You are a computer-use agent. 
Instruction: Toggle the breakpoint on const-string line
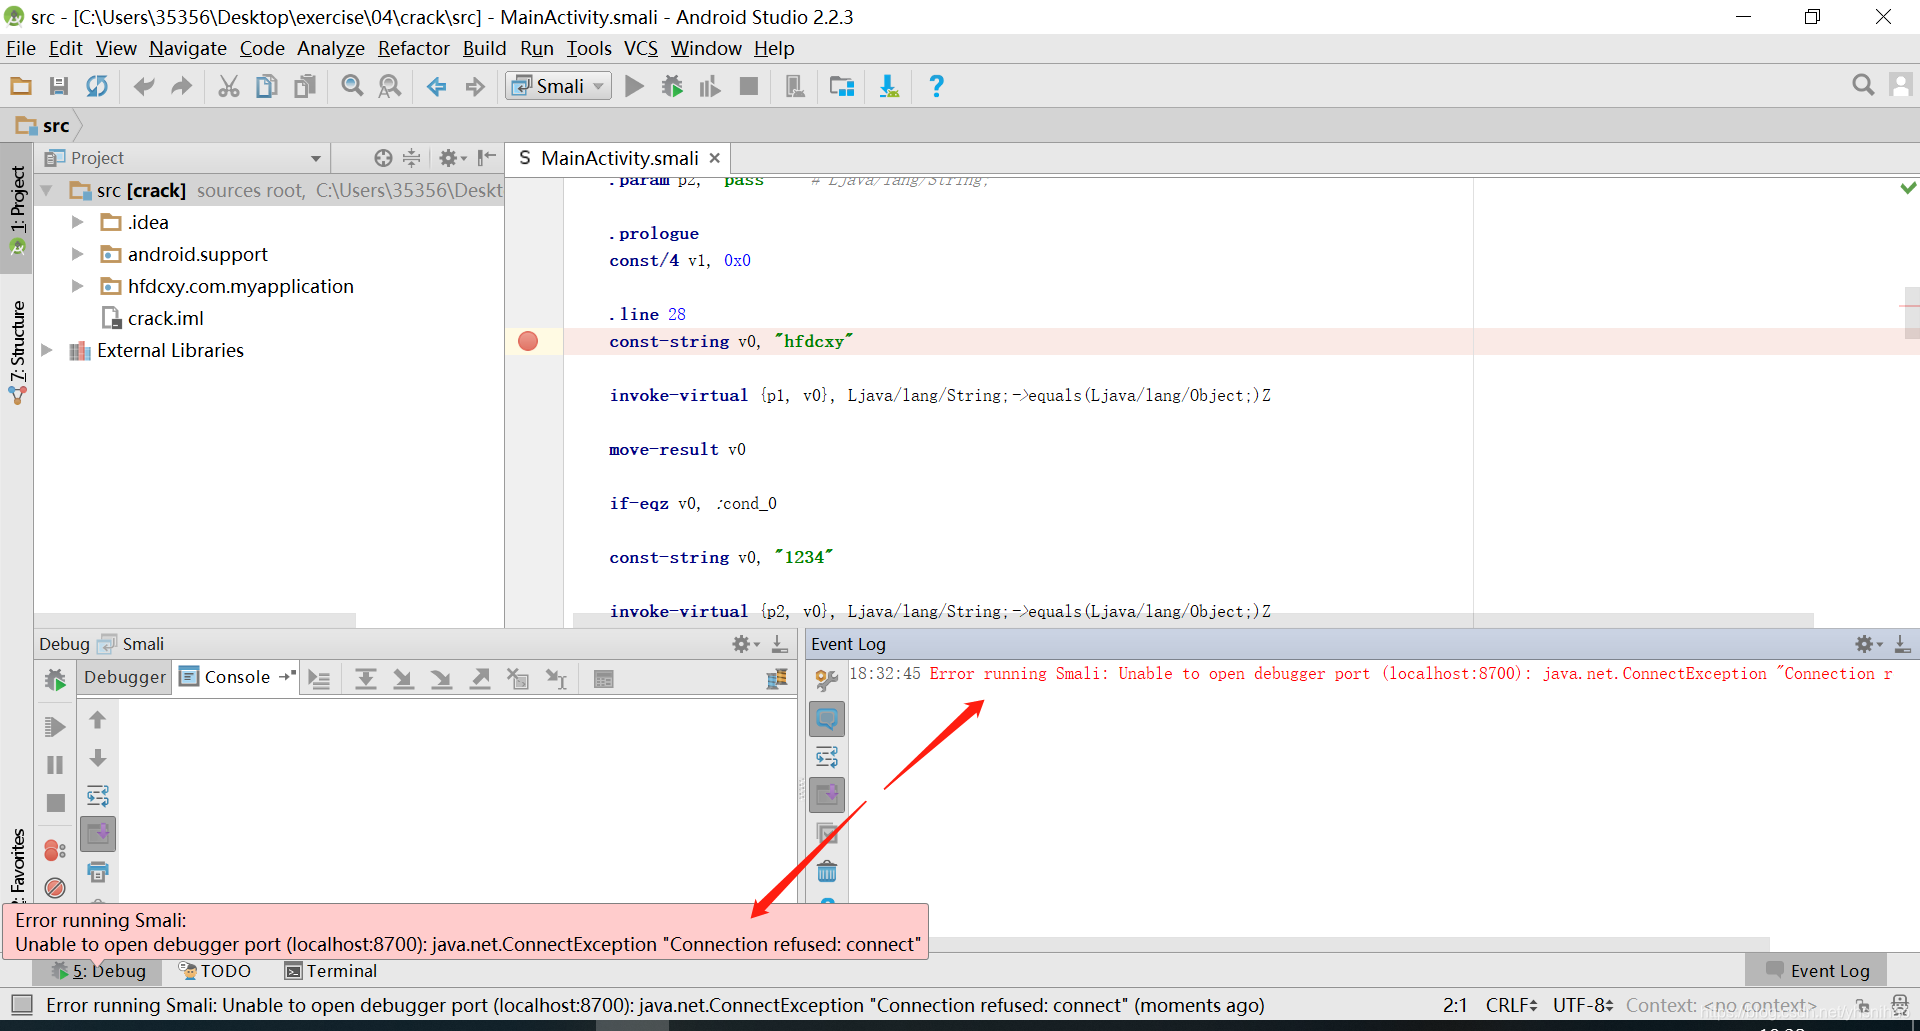point(528,341)
